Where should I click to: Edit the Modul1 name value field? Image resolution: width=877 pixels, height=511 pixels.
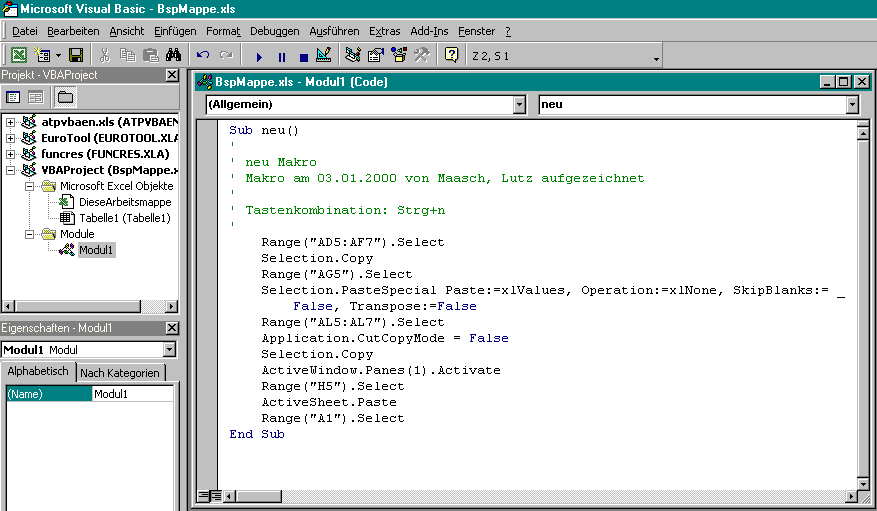(x=133, y=394)
